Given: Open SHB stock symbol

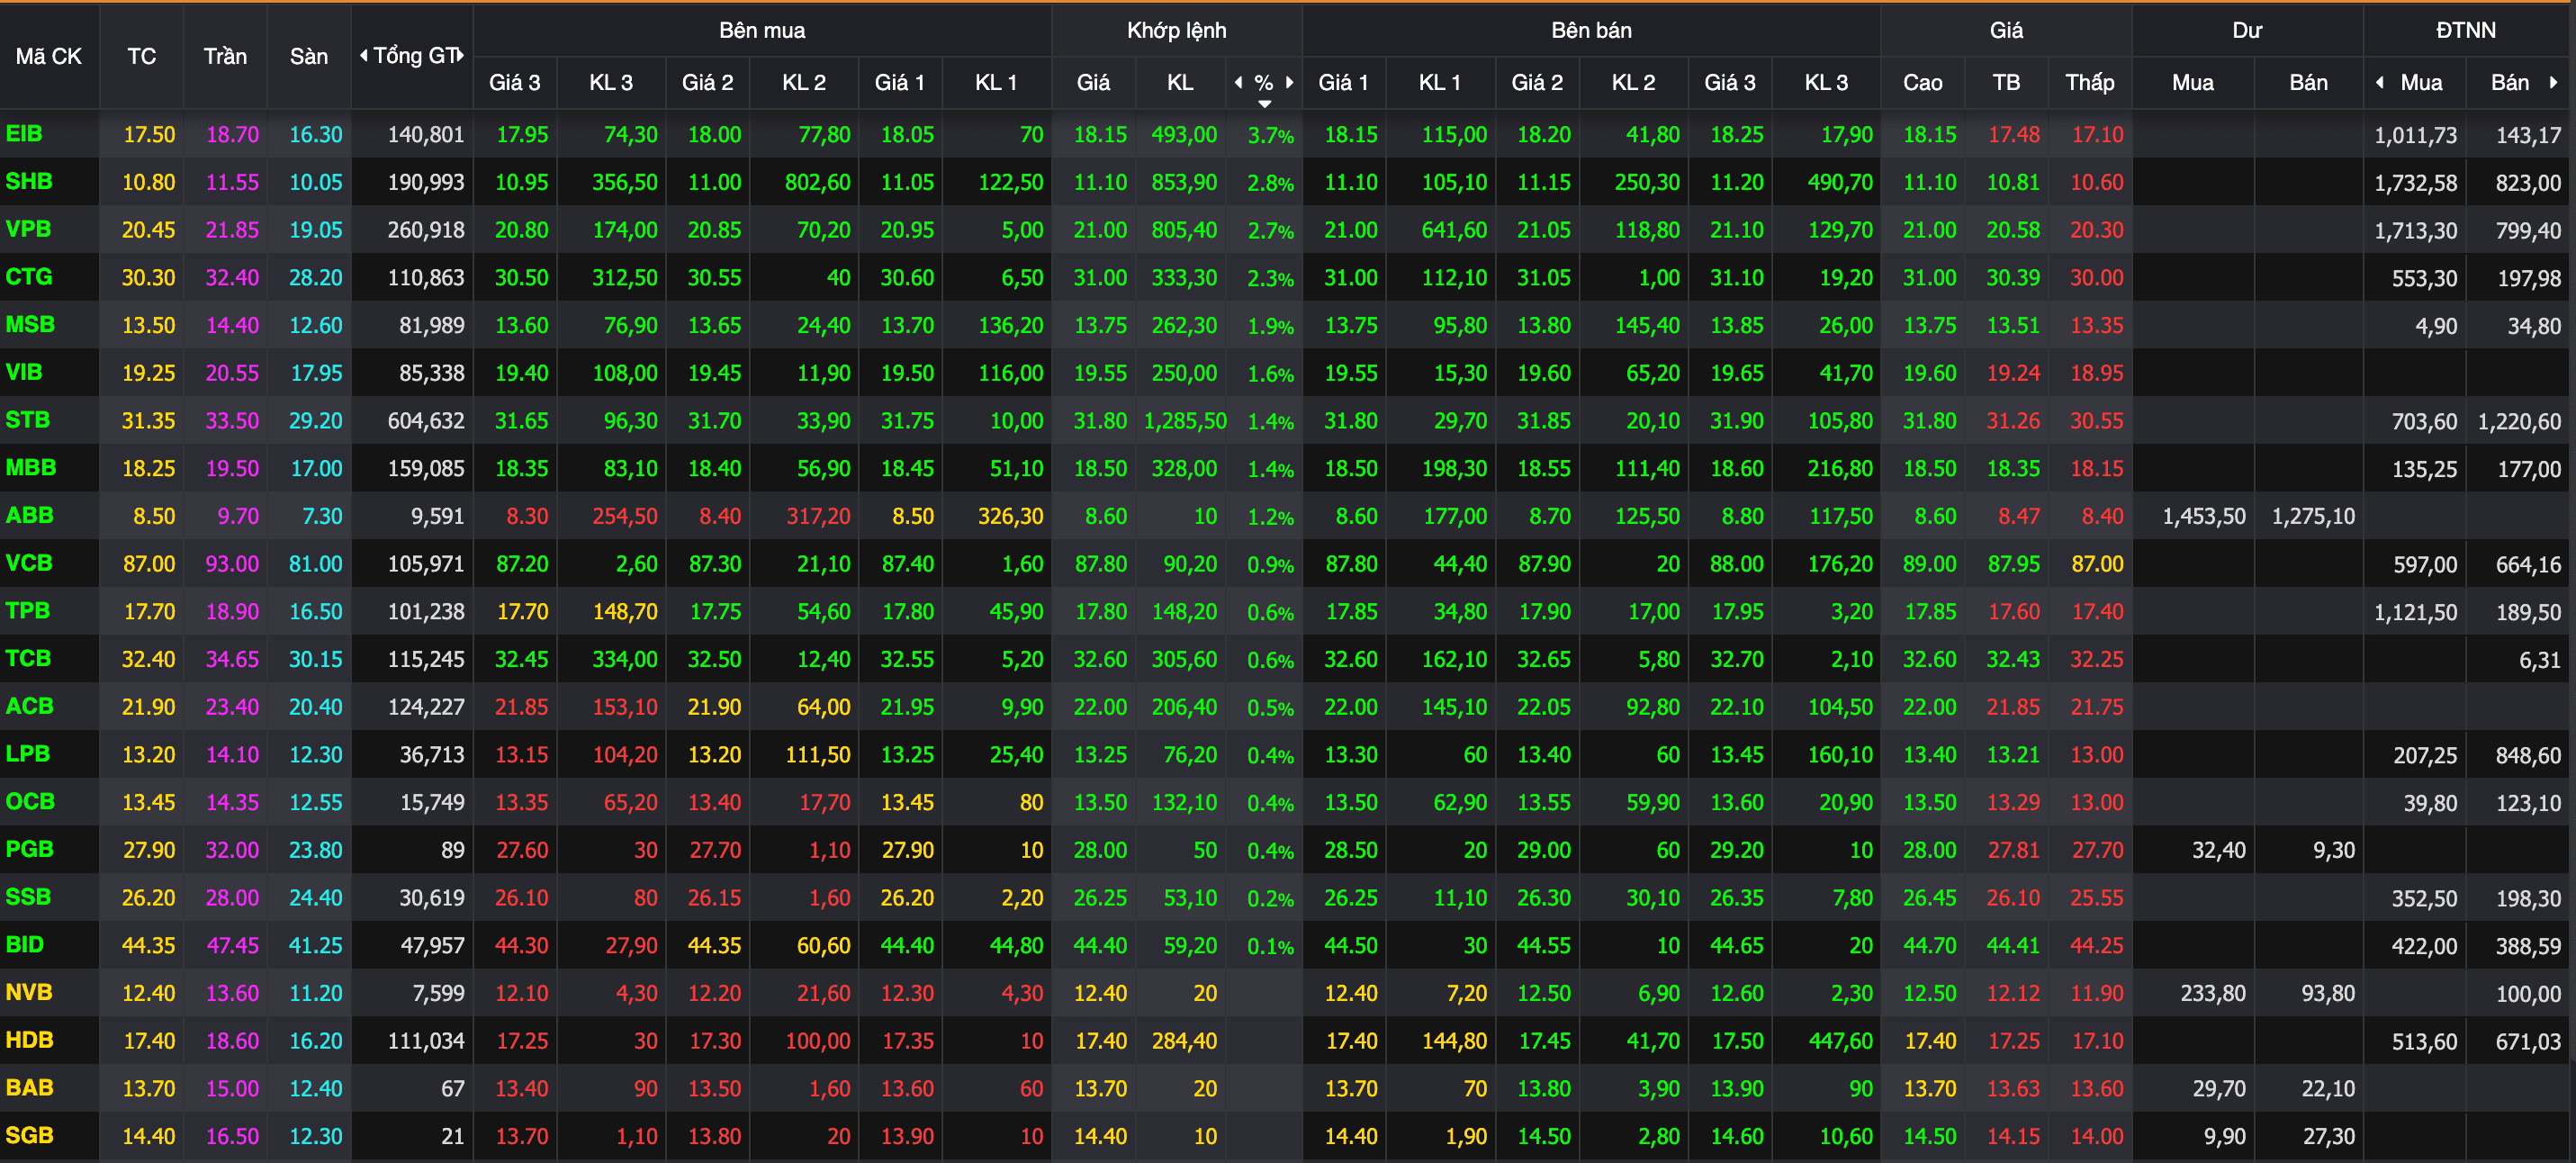Looking at the screenshot, I should (28, 181).
